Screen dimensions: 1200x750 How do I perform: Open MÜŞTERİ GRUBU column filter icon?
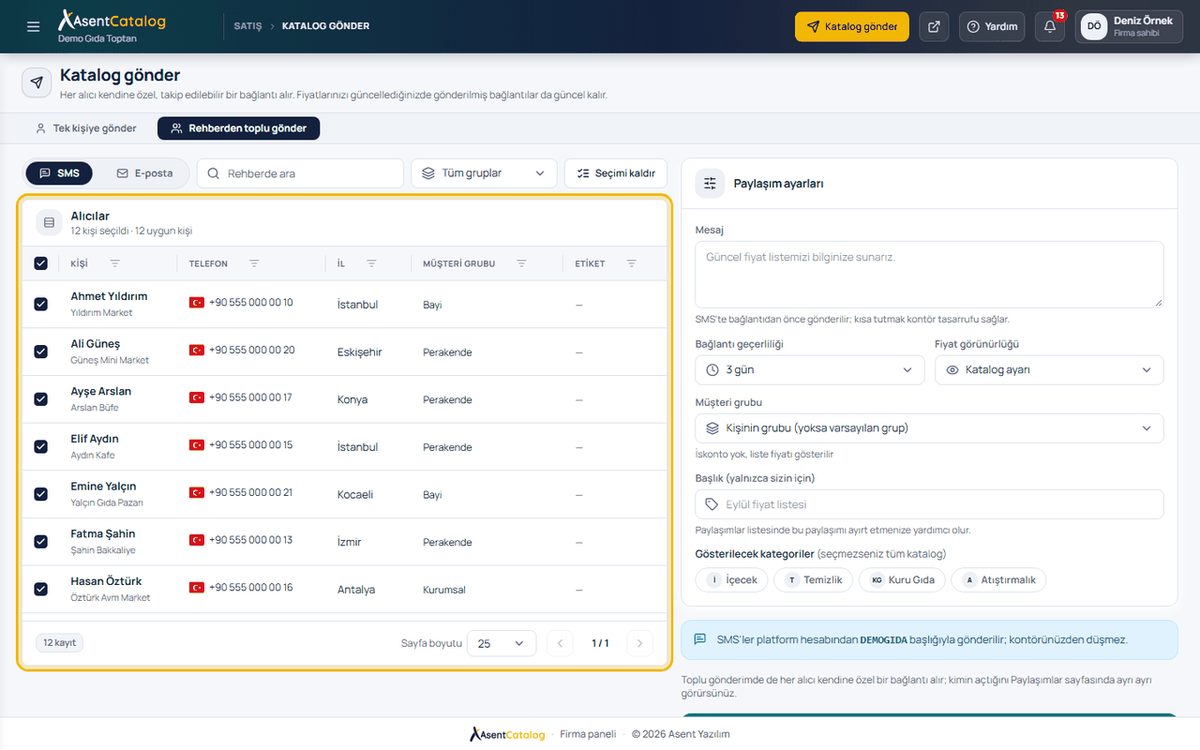point(521,264)
